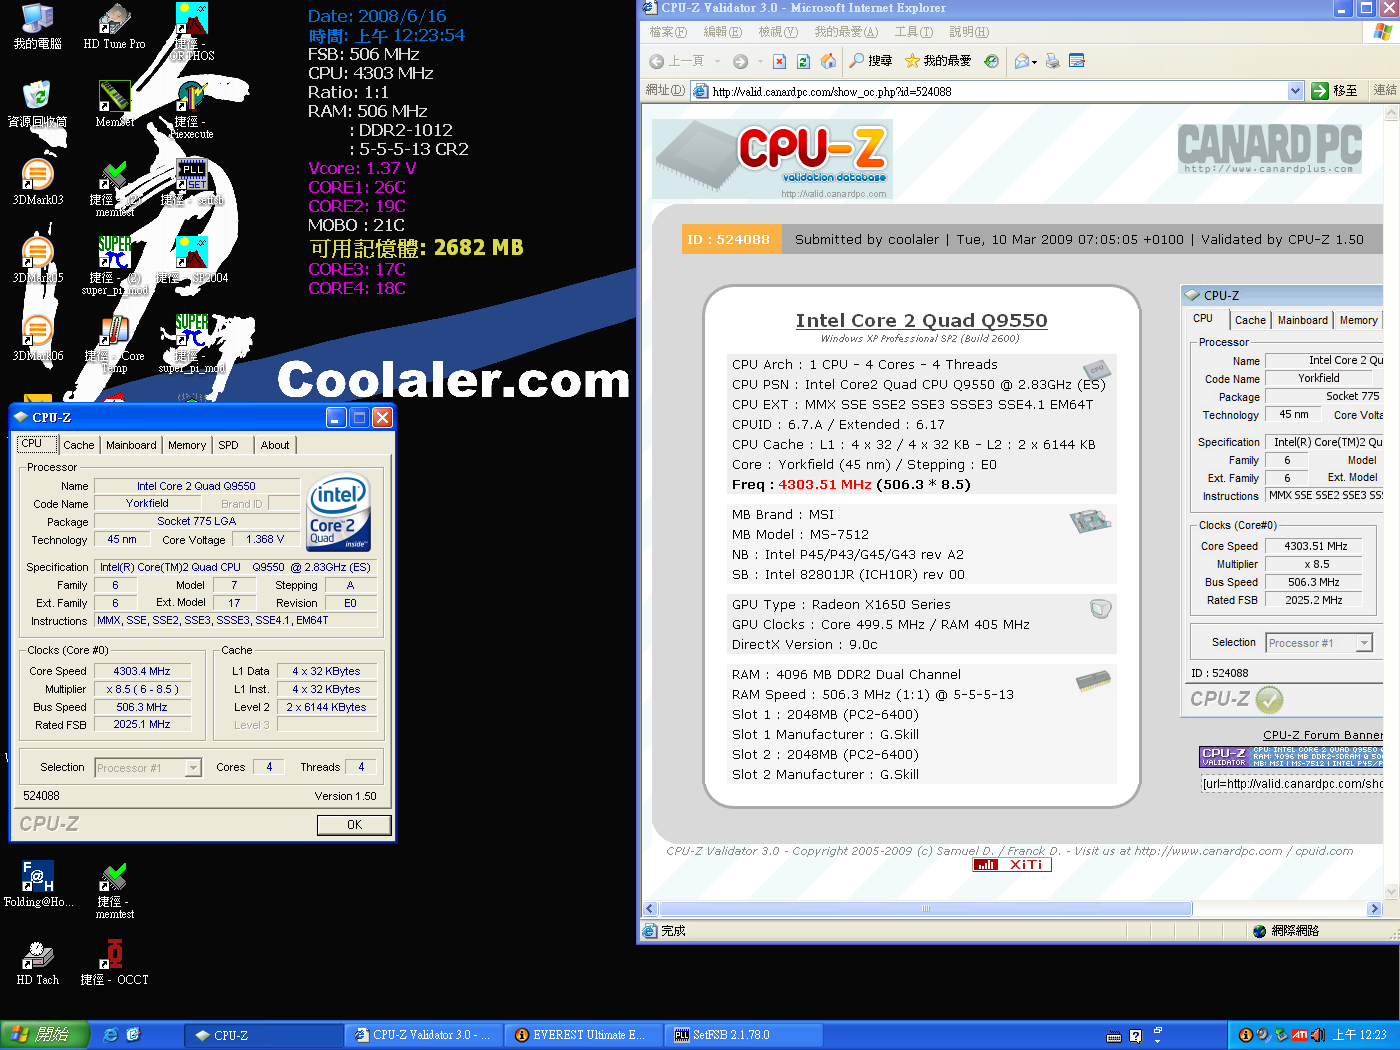Open History icon in Internet Explorer toolbar

click(x=991, y=61)
